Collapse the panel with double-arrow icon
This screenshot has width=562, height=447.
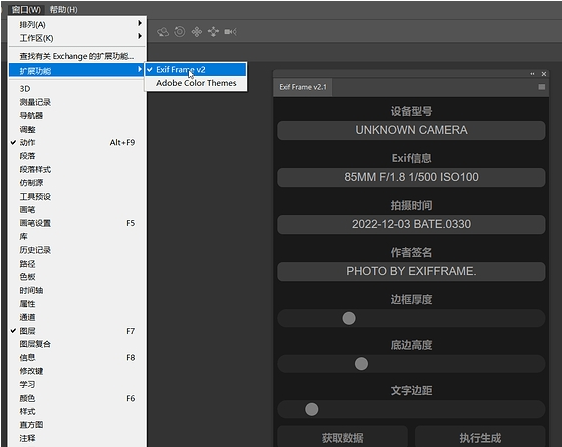(x=532, y=74)
